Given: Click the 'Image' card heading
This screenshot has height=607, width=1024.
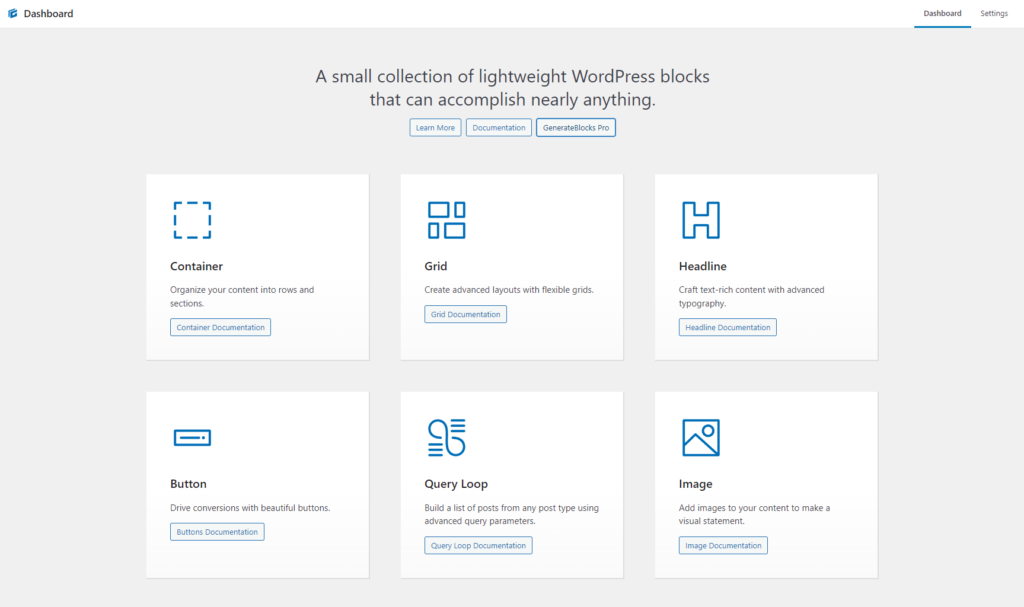Looking at the screenshot, I should [x=696, y=484].
